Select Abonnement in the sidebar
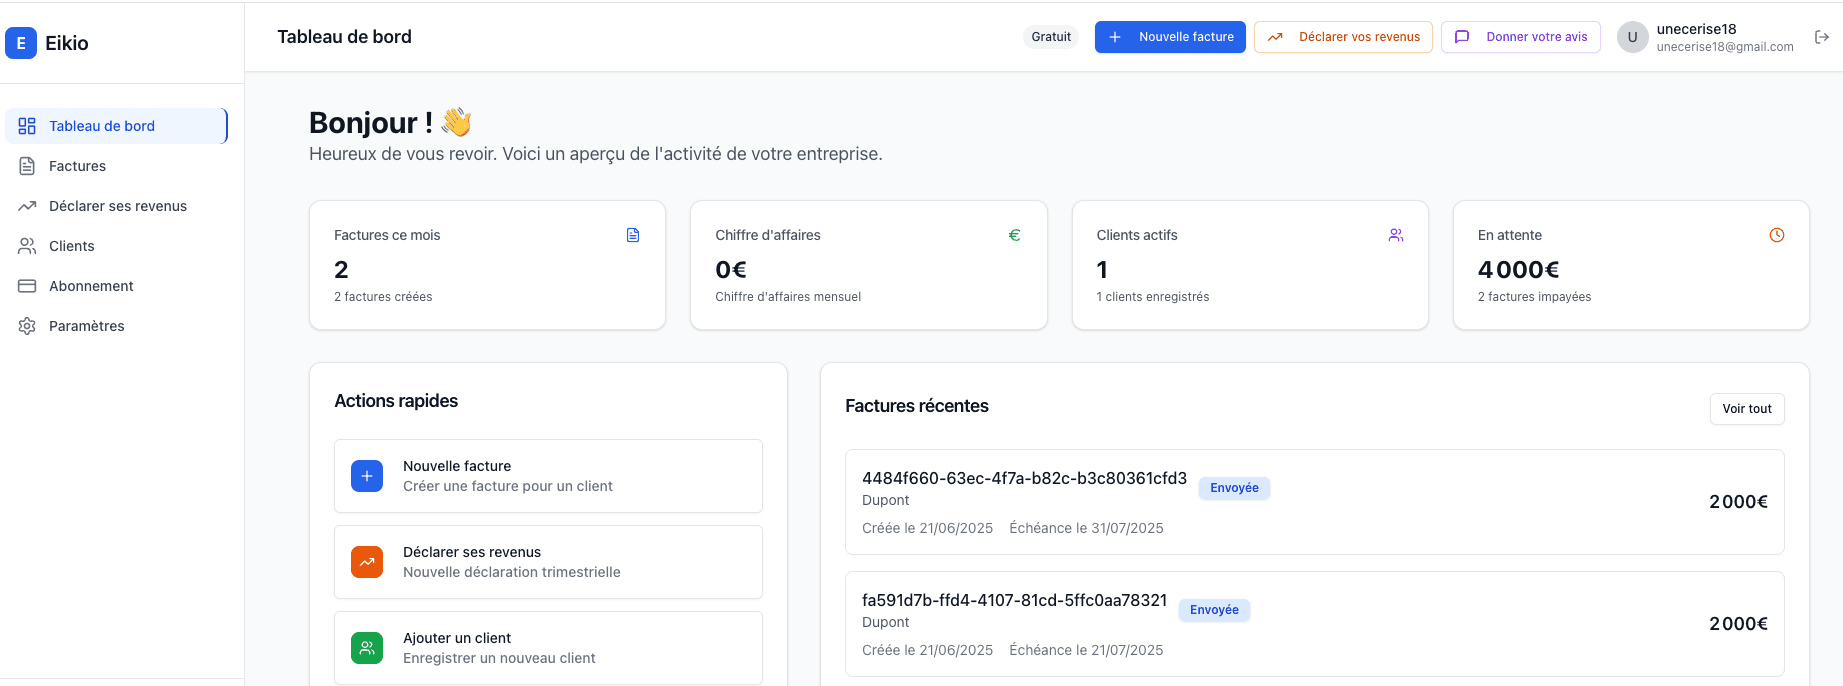This screenshot has height=686, width=1843. point(91,286)
